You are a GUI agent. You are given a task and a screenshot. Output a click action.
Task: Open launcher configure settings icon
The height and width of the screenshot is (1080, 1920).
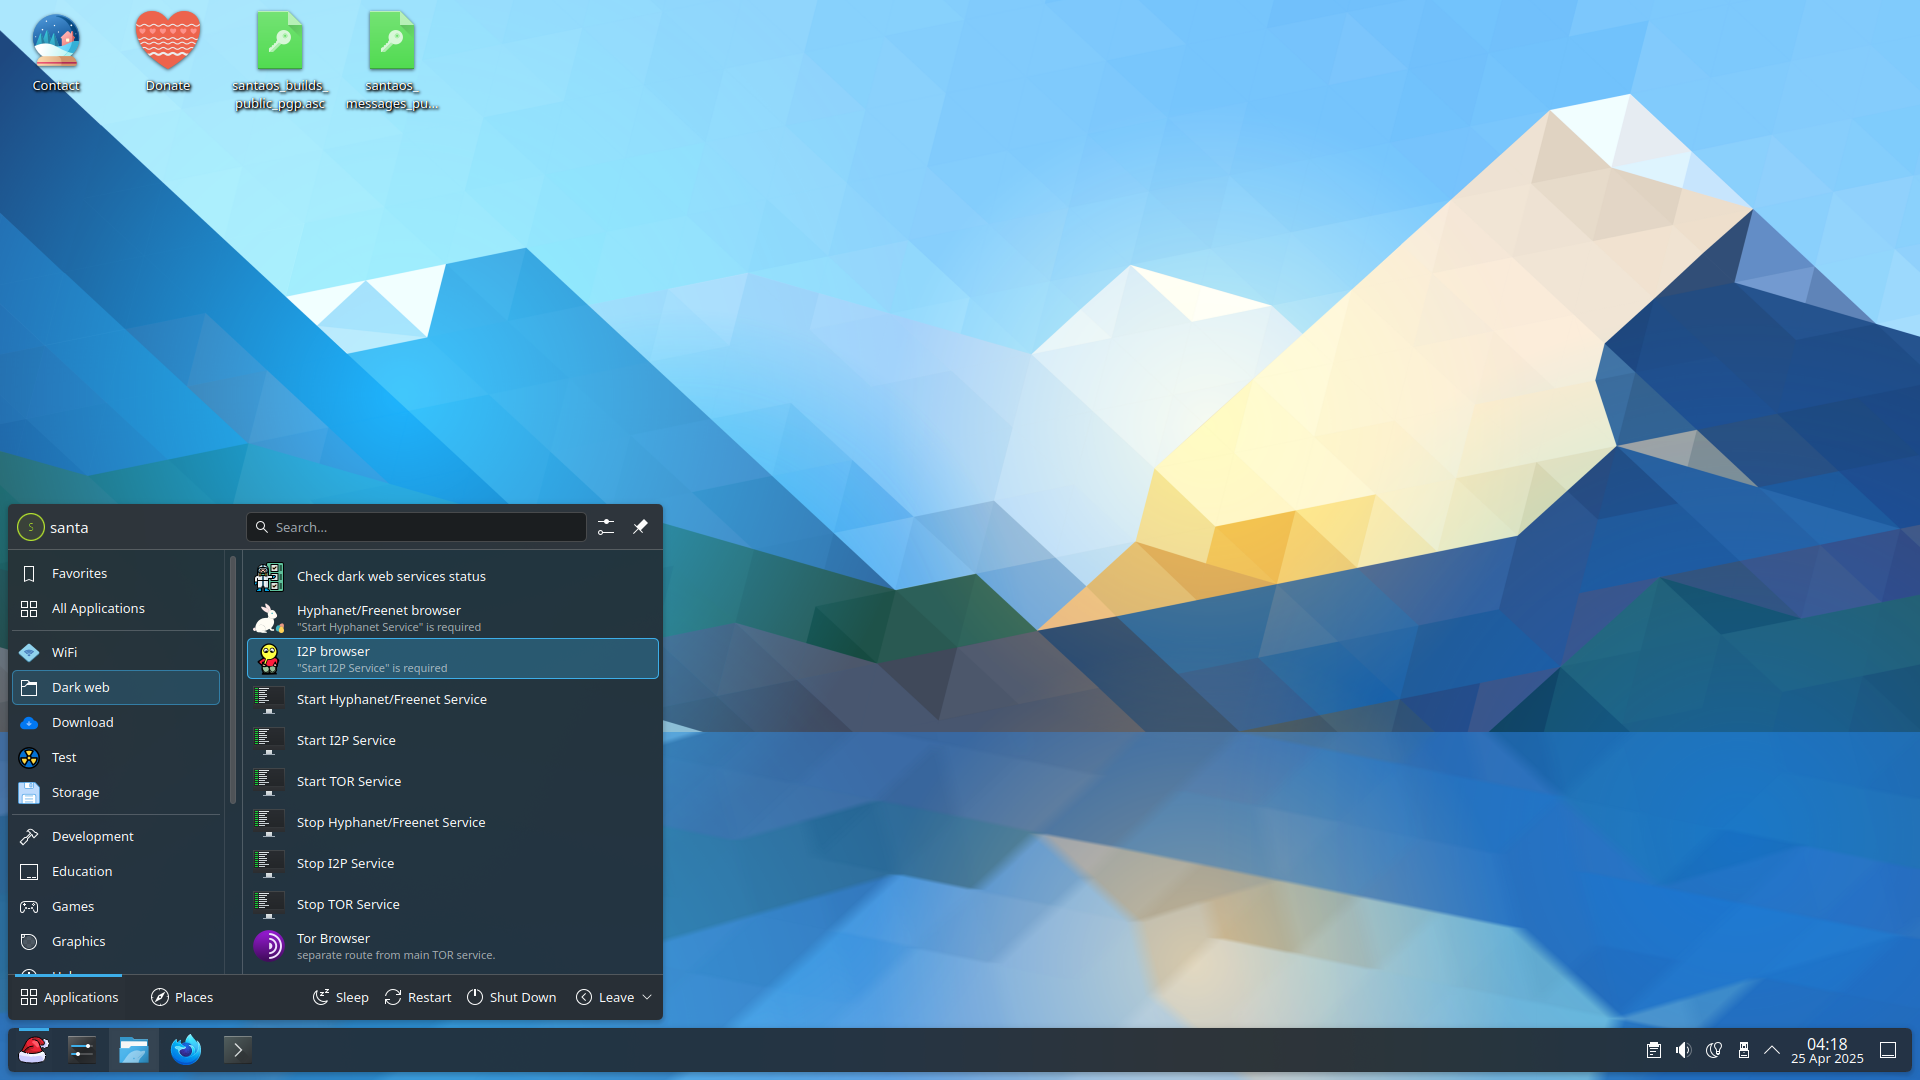click(606, 527)
